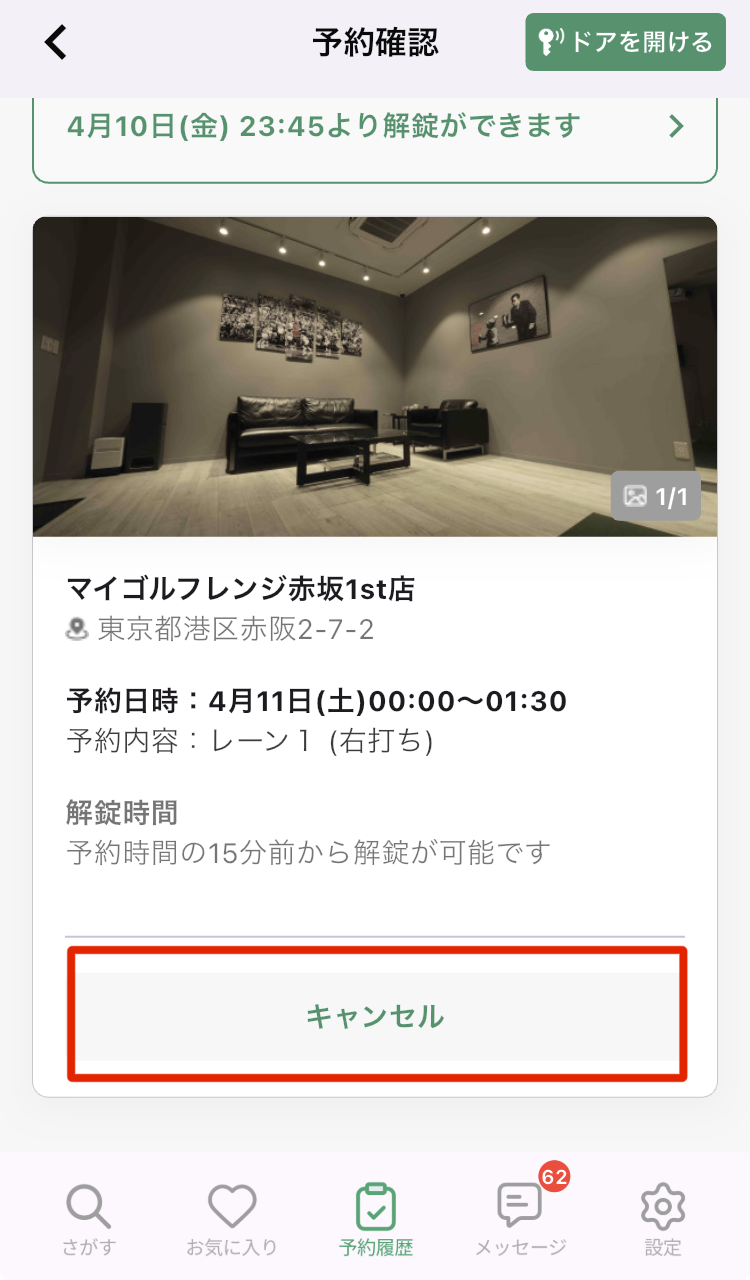
Task: Tap the キャンセル button
Action: 376,1016
